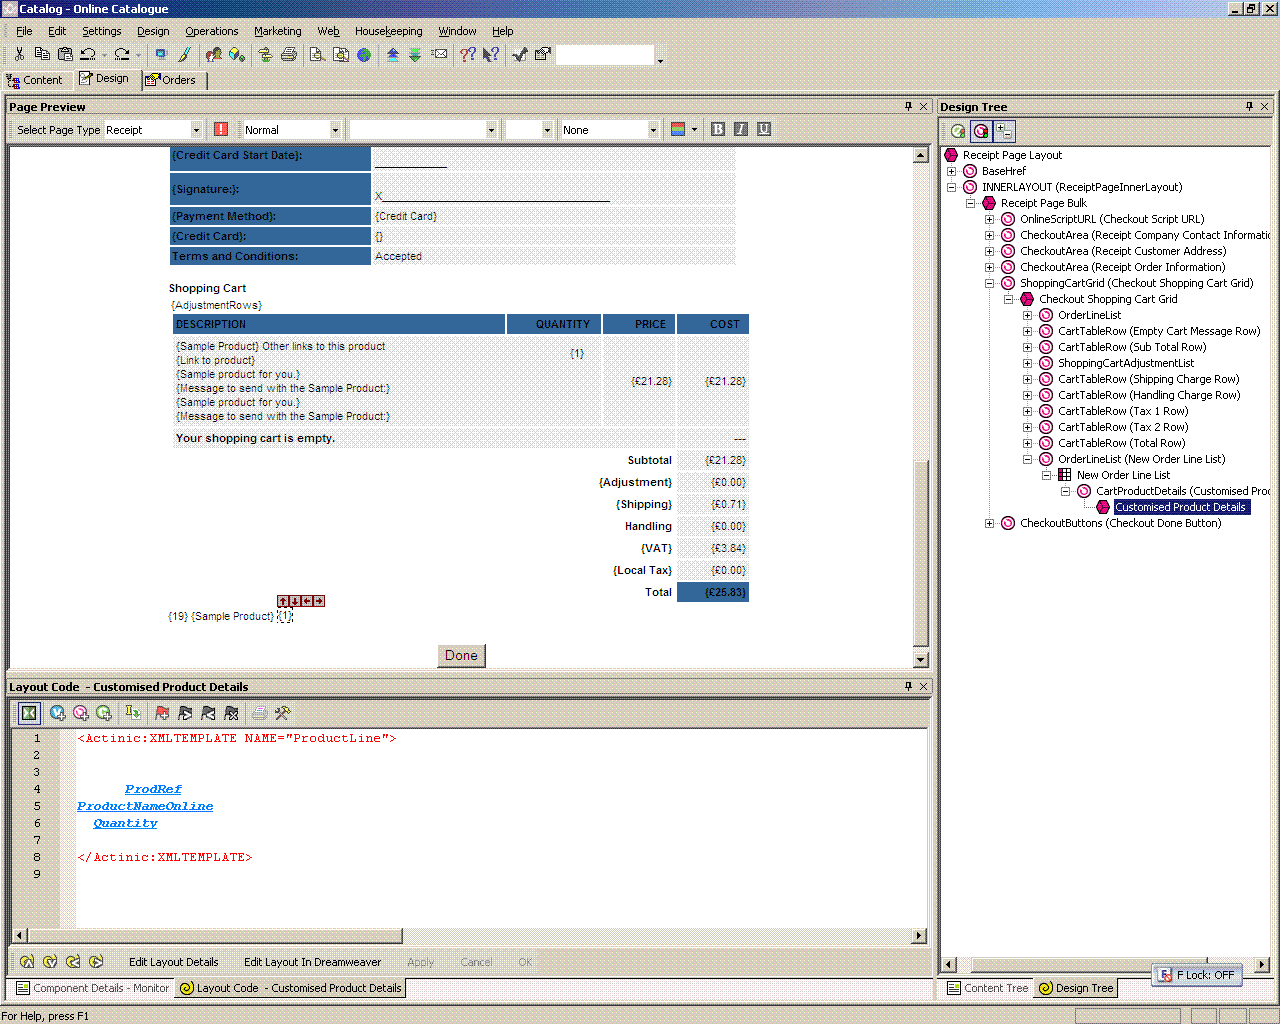Toggle Underline formatting in Page Preview toolbar
Image resolution: width=1280 pixels, height=1024 pixels.
(764, 129)
